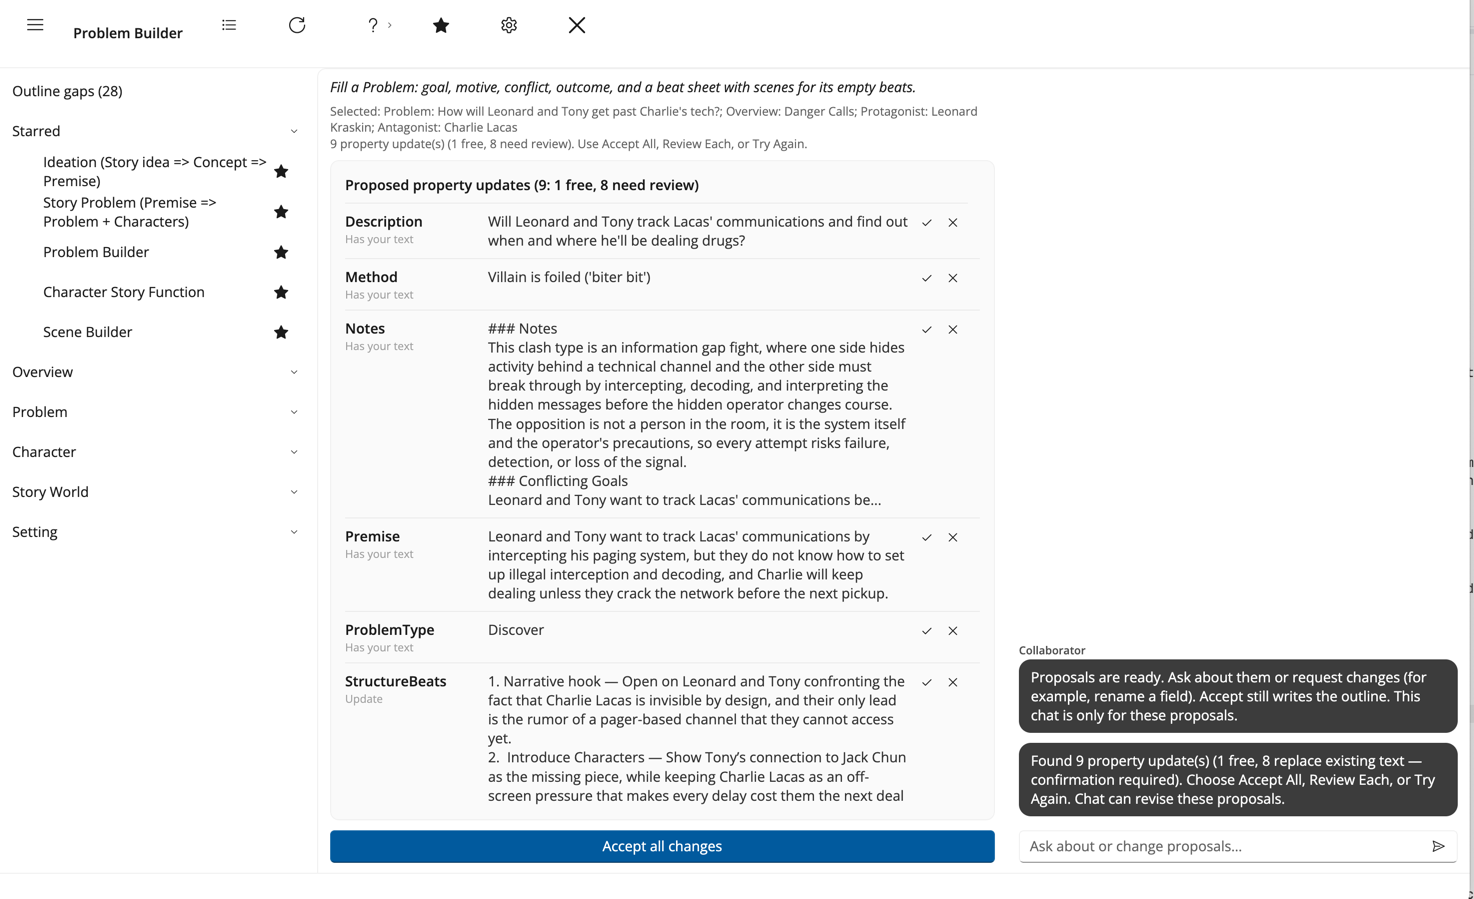Open Story Problem (Premise => Problem + Characters)
The image size is (1474, 899).
click(130, 212)
